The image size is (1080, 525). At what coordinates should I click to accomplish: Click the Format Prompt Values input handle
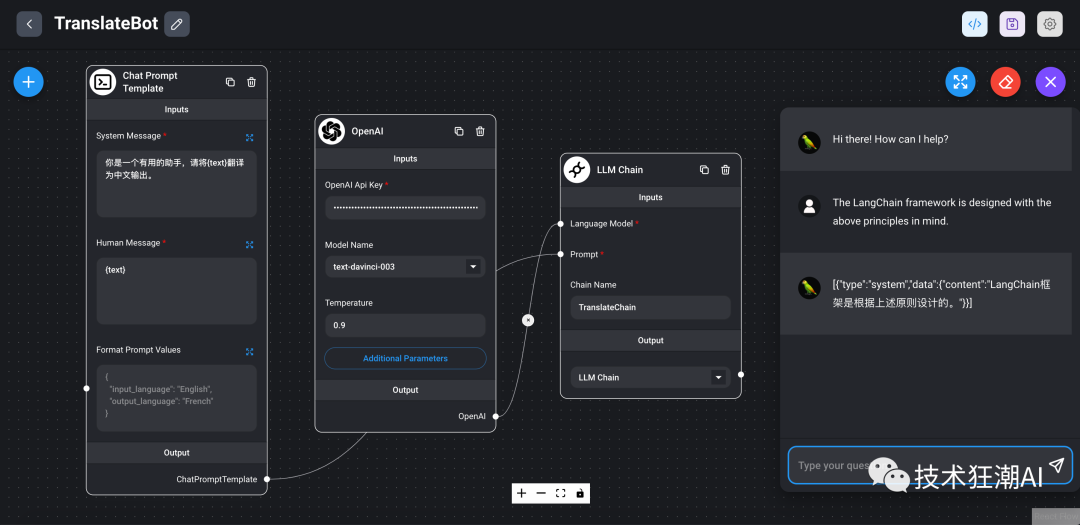pyautogui.click(x=86, y=389)
